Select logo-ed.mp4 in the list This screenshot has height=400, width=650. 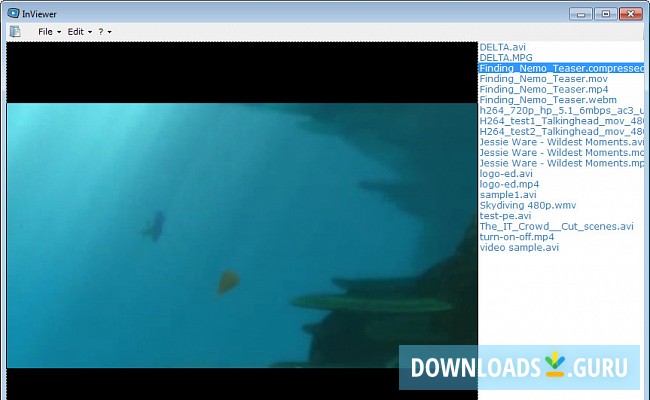pos(509,184)
